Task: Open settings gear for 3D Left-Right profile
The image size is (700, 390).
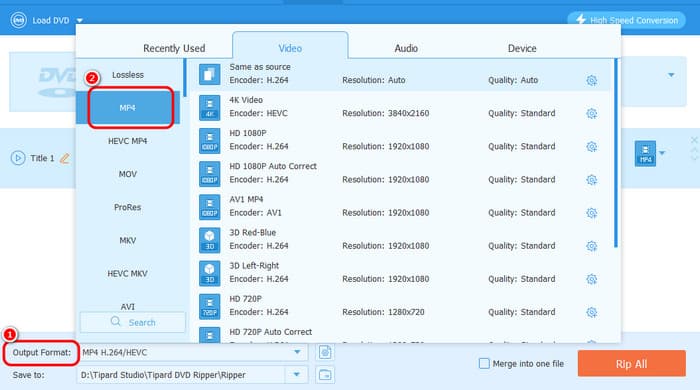Action: pos(592,279)
